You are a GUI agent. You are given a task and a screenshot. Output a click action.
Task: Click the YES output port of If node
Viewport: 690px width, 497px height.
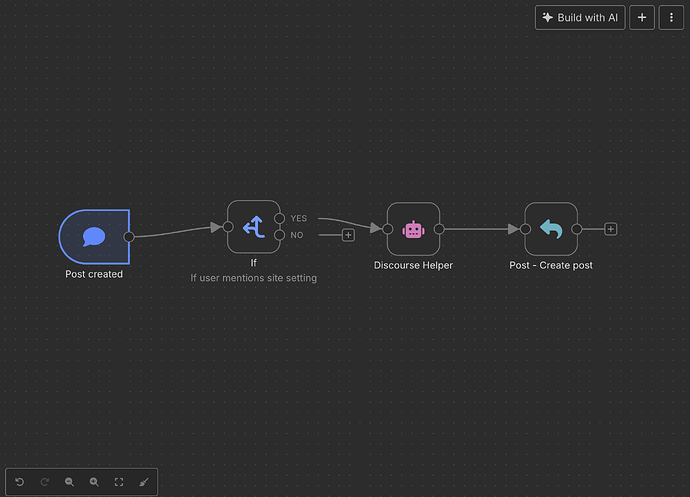click(279, 218)
